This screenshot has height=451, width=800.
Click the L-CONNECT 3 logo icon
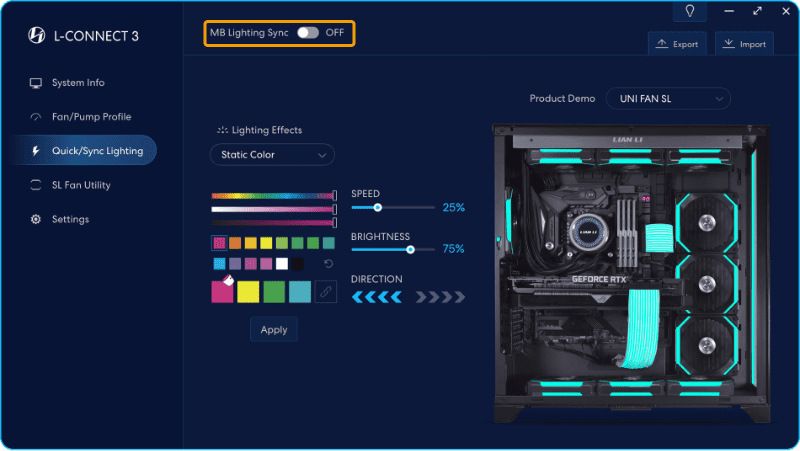37,35
